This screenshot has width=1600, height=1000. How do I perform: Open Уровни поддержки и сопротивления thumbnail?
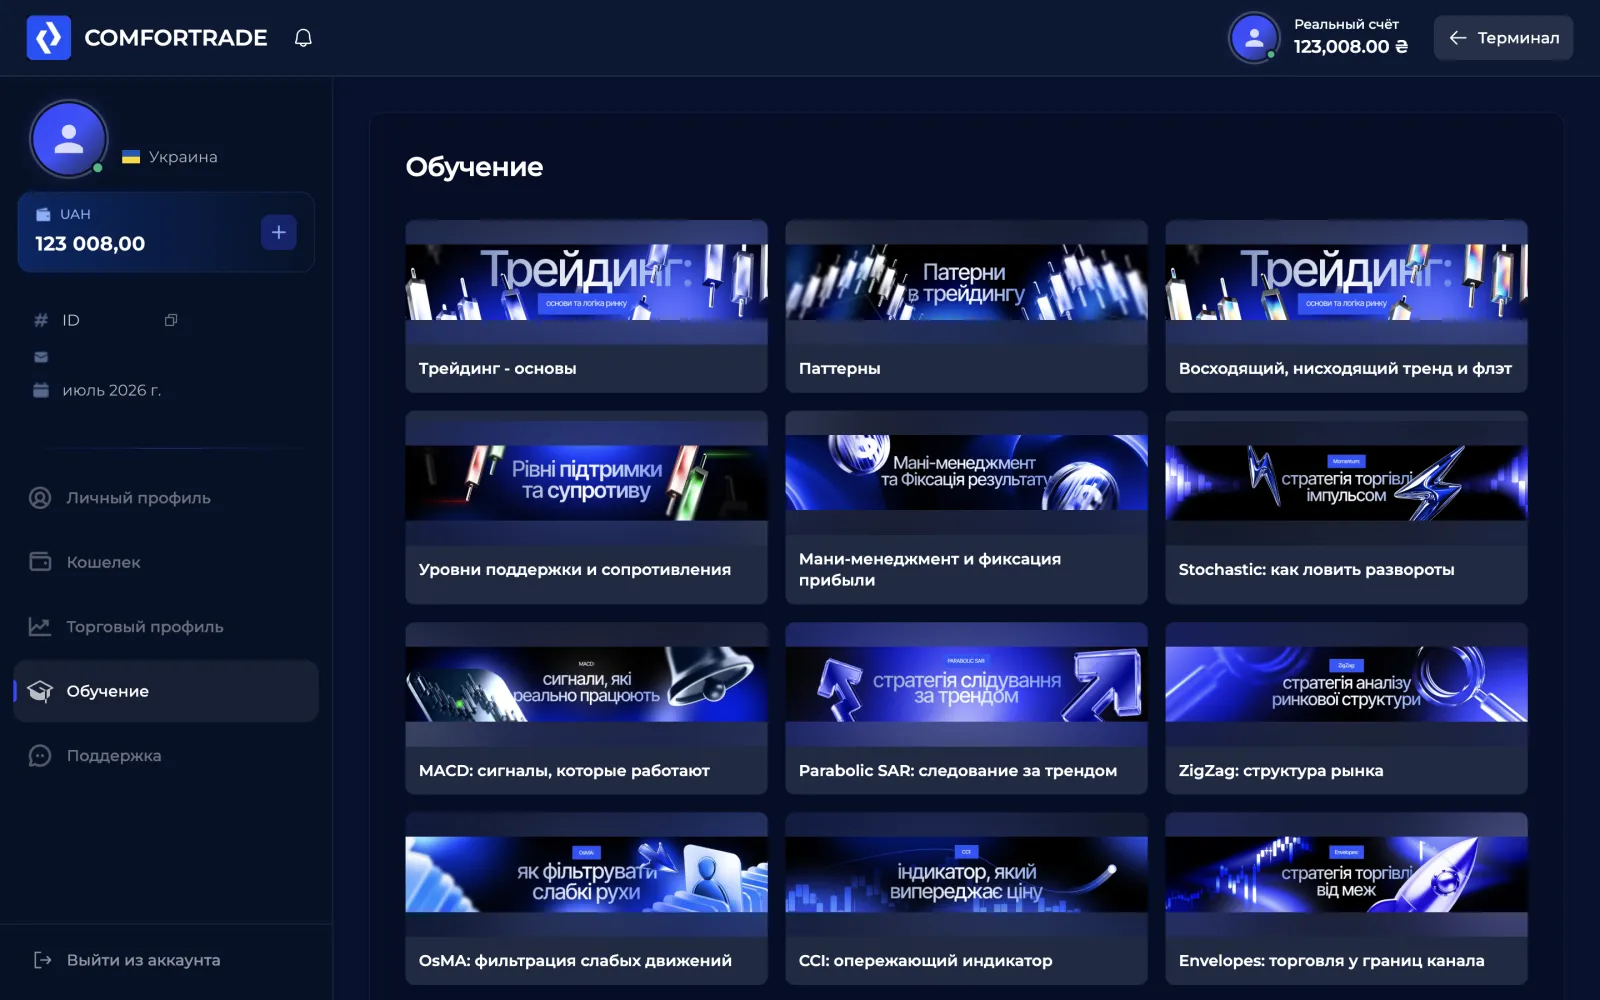586,483
